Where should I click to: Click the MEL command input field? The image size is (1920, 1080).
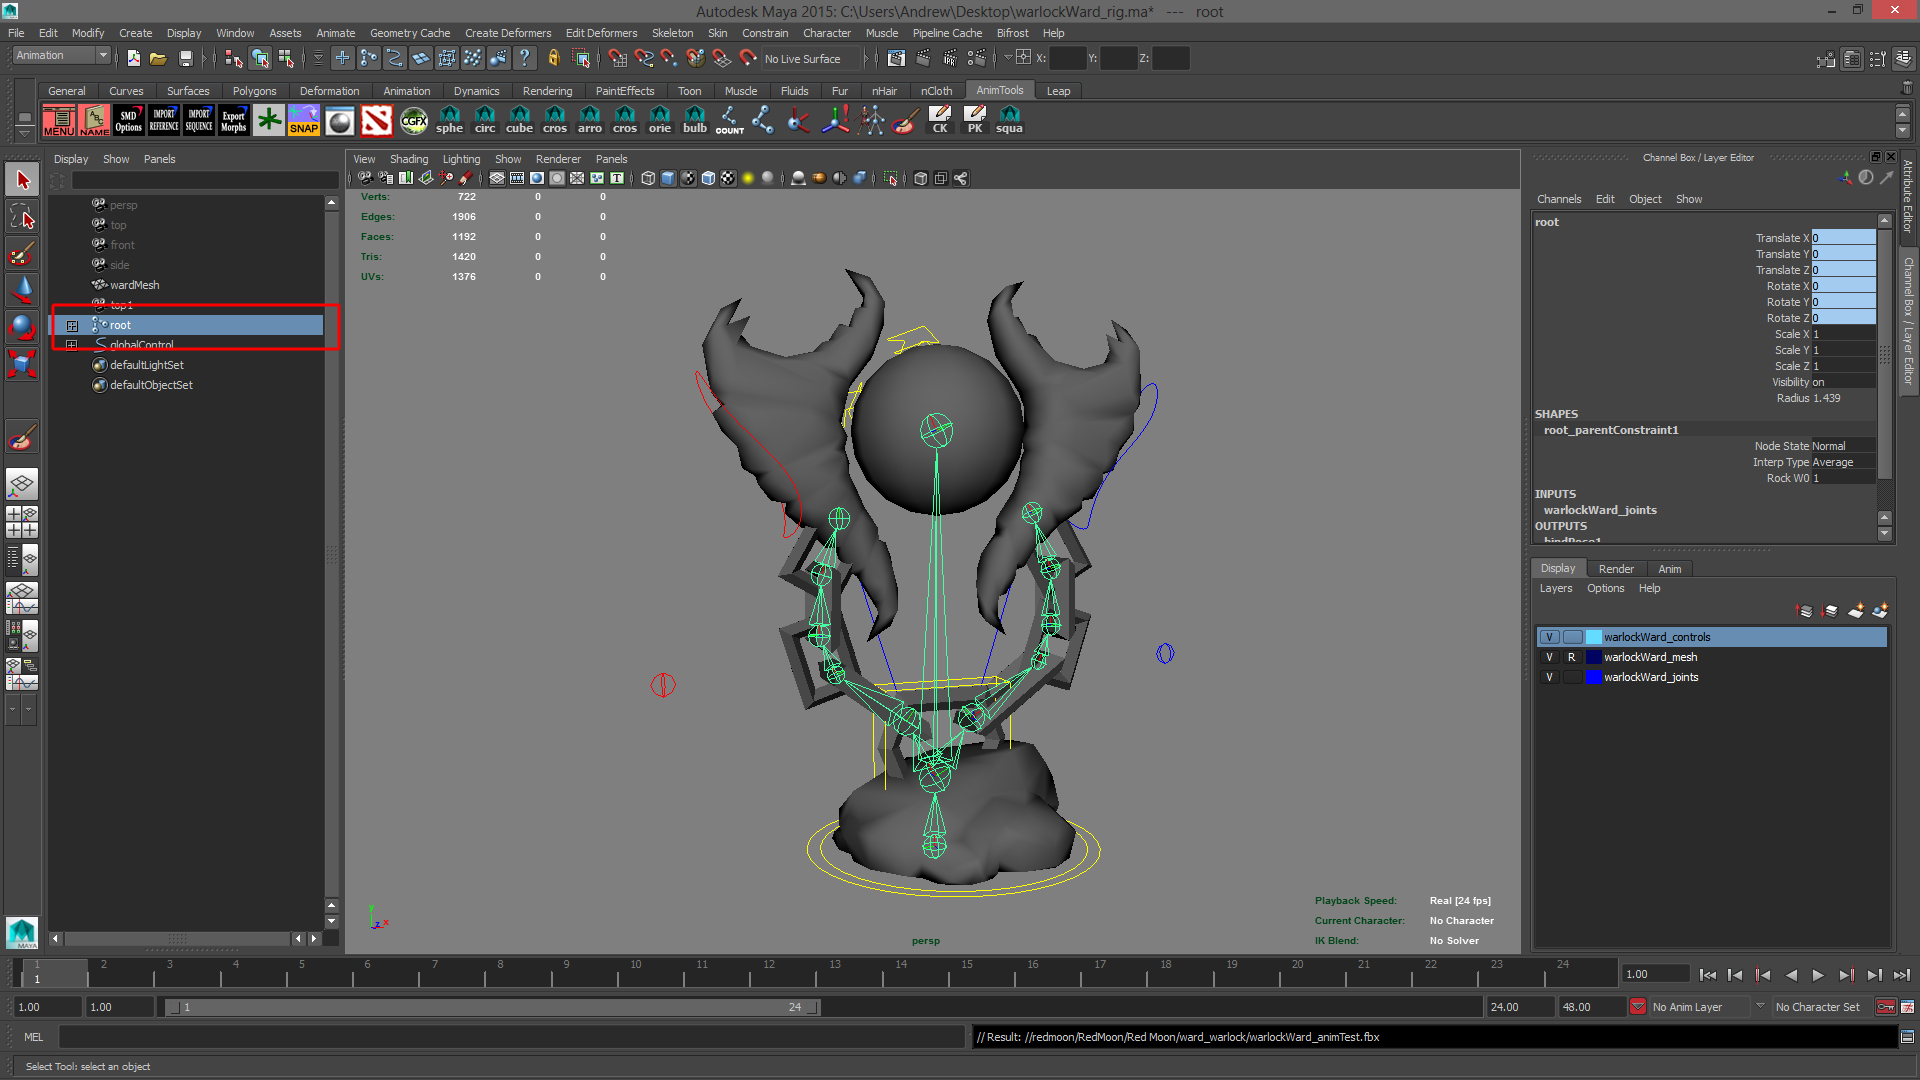(x=510, y=1037)
